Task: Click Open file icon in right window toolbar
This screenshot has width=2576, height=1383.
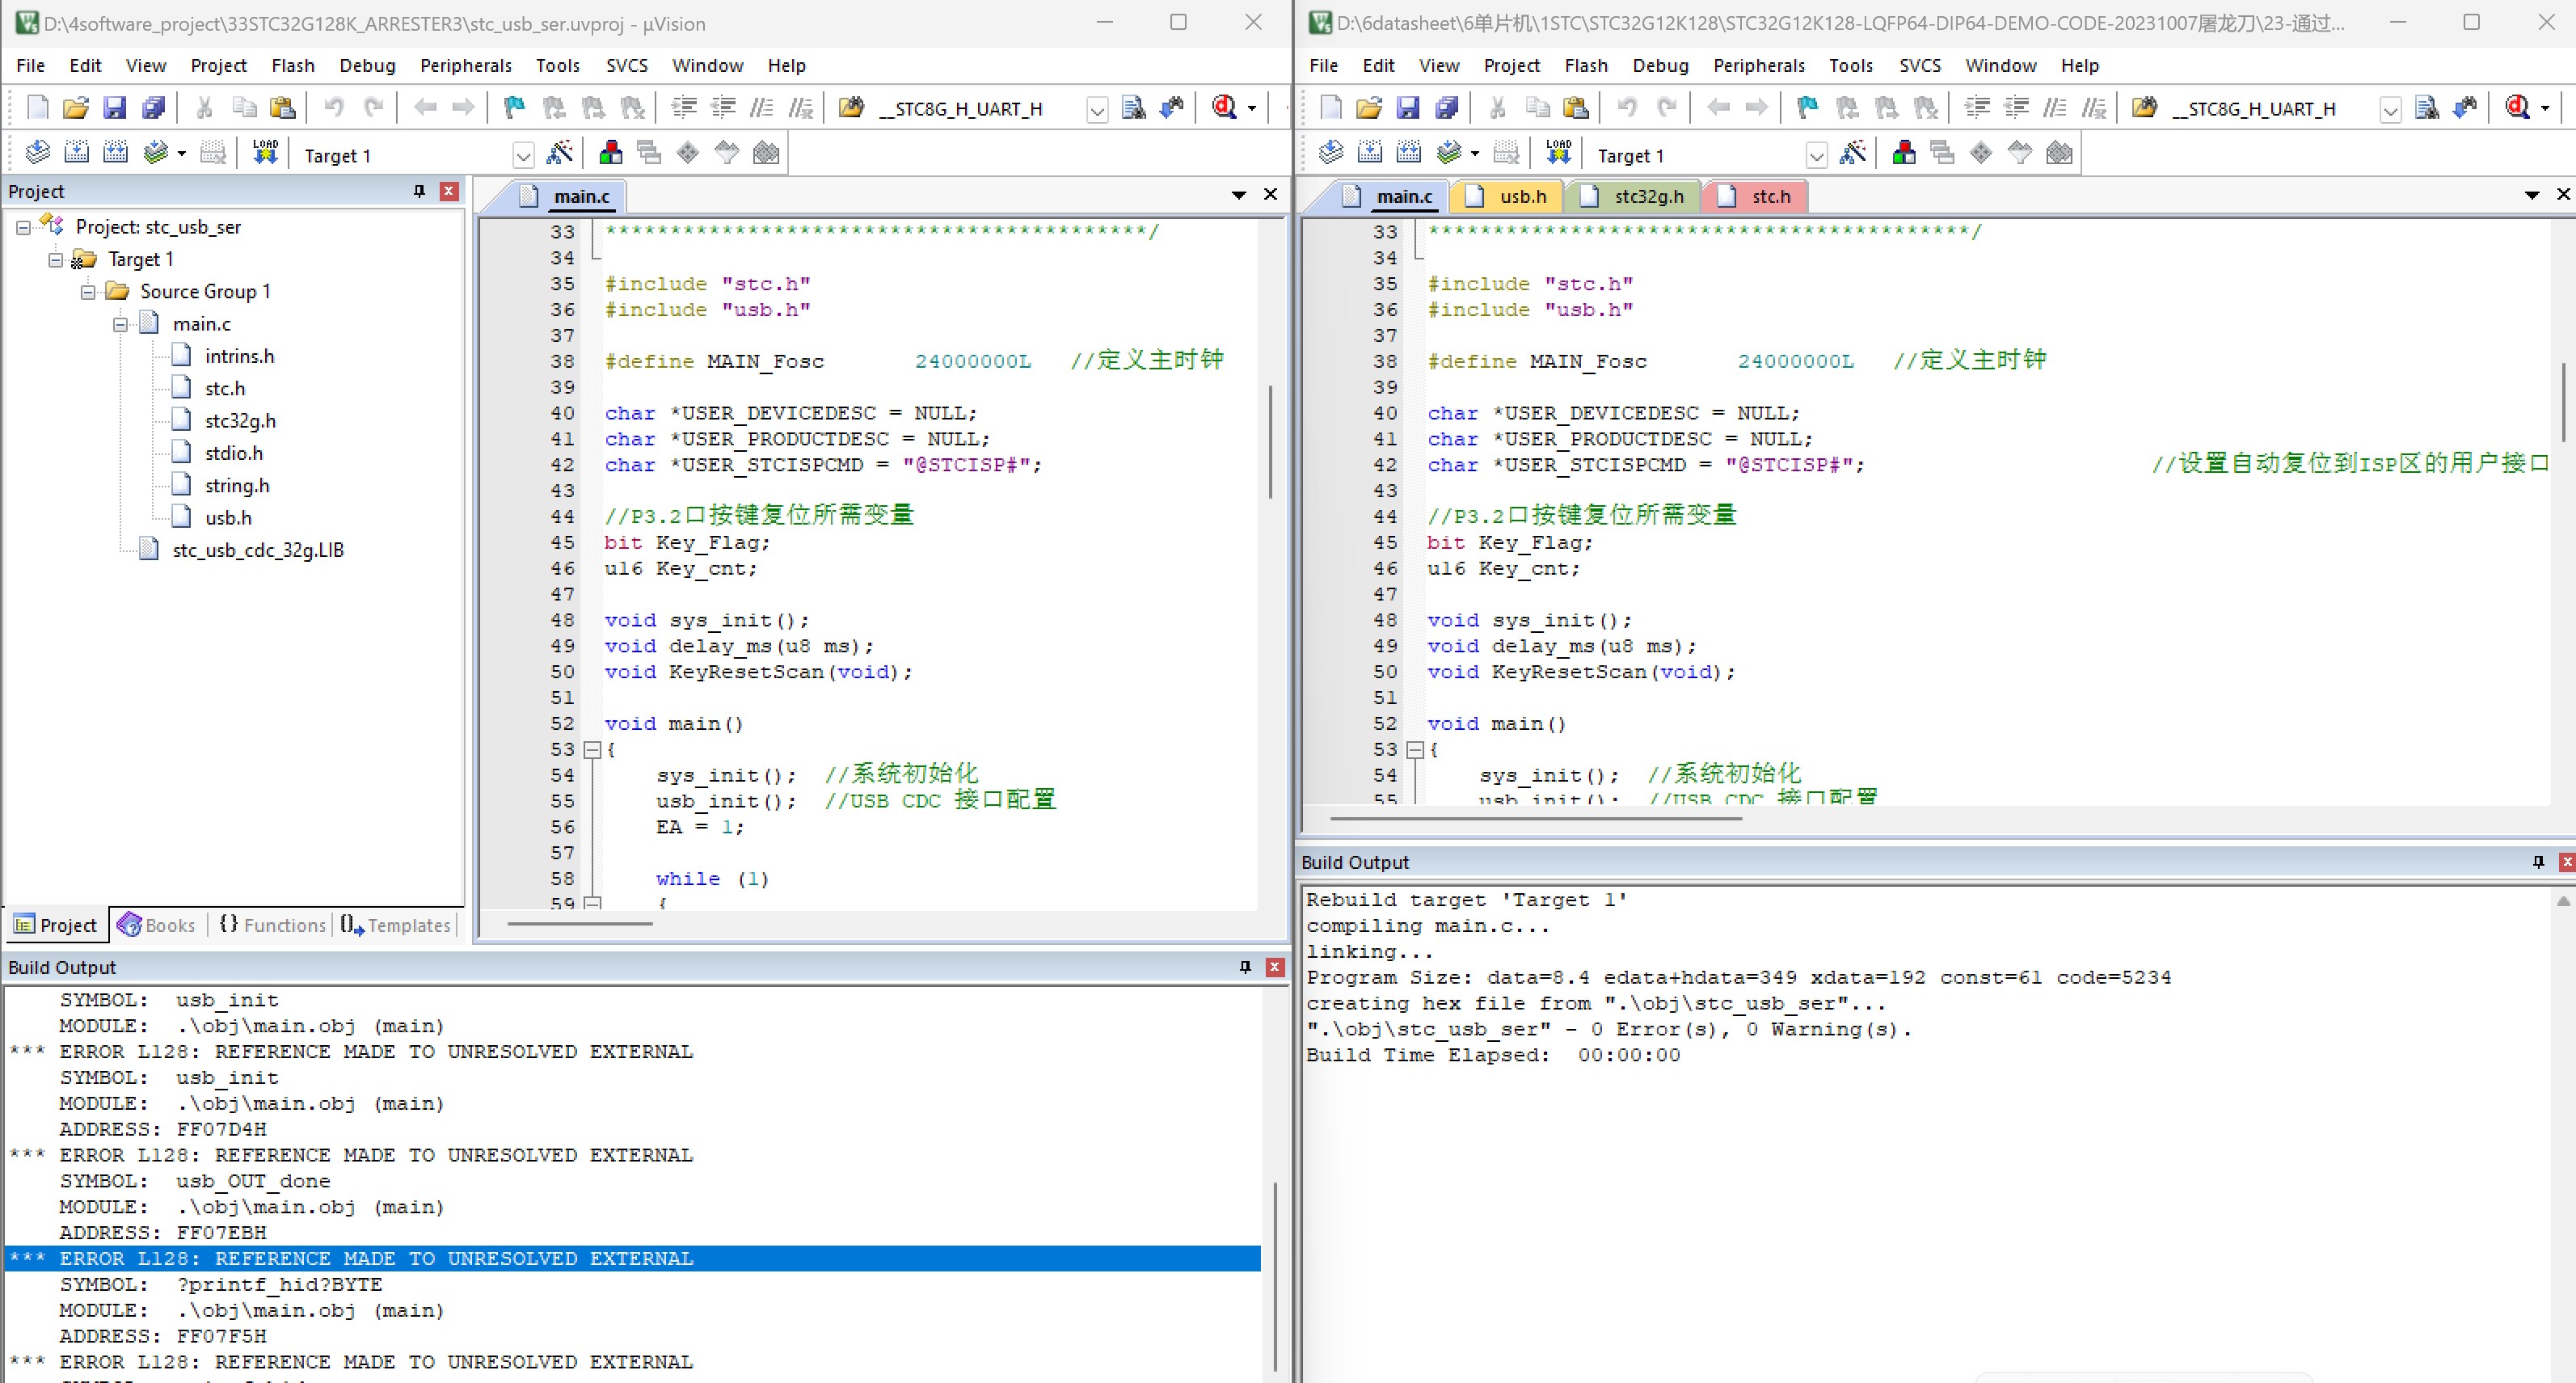Action: pyautogui.click(x=1369, y=107)
